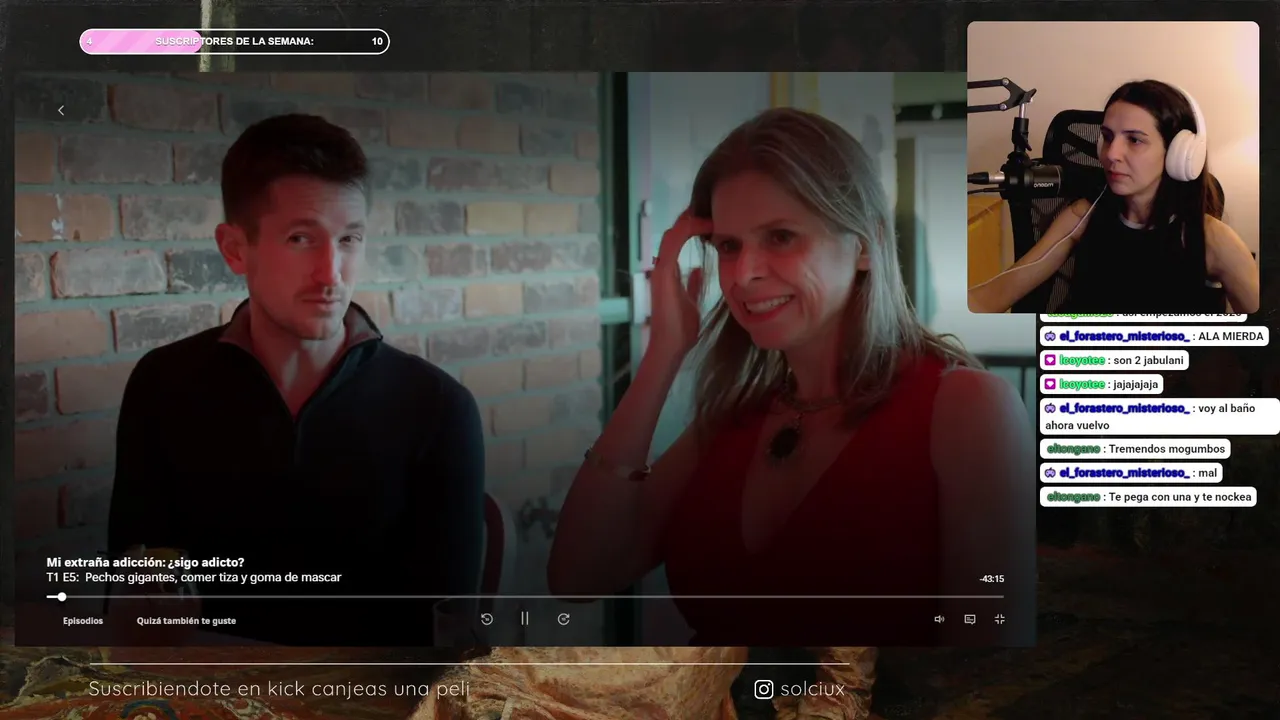This screenshot has width=1280, height=720.
Task: Click chat message 'Tremendos mogumbos'
Action: 1135,449
